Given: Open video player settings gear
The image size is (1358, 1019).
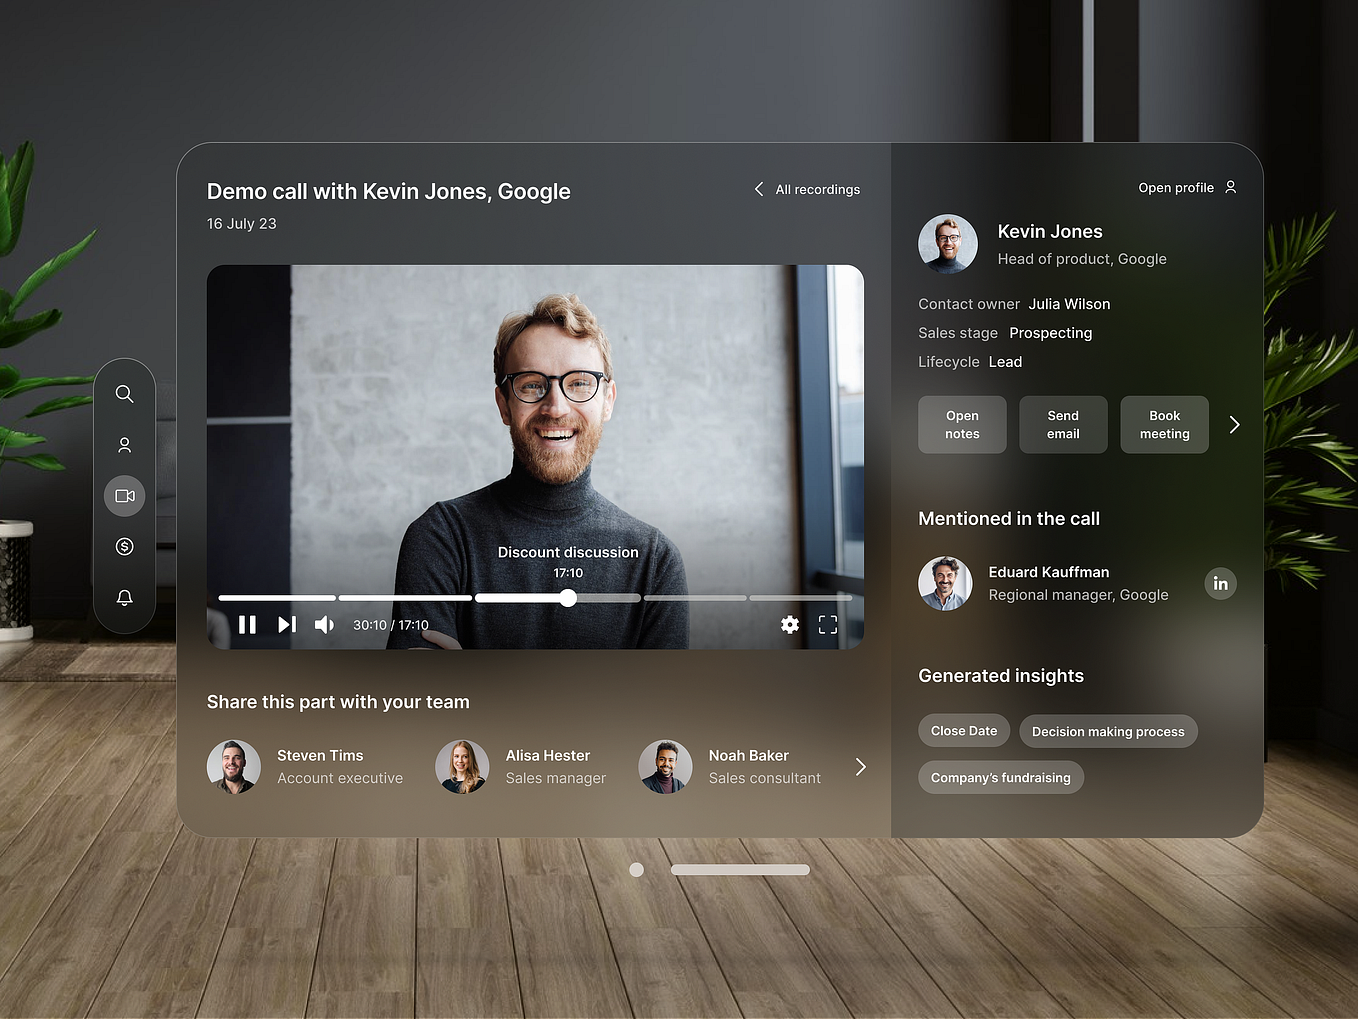Looking at the screenshot, I should click(x=790, y=624).
